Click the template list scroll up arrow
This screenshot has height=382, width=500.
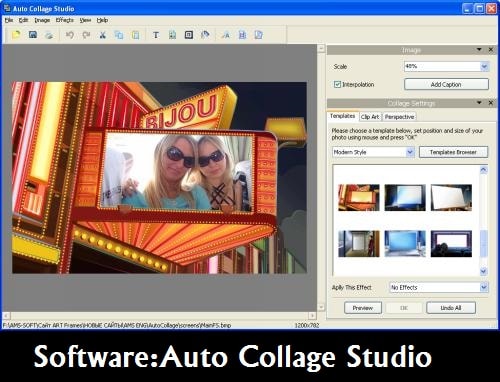(484, 170)
